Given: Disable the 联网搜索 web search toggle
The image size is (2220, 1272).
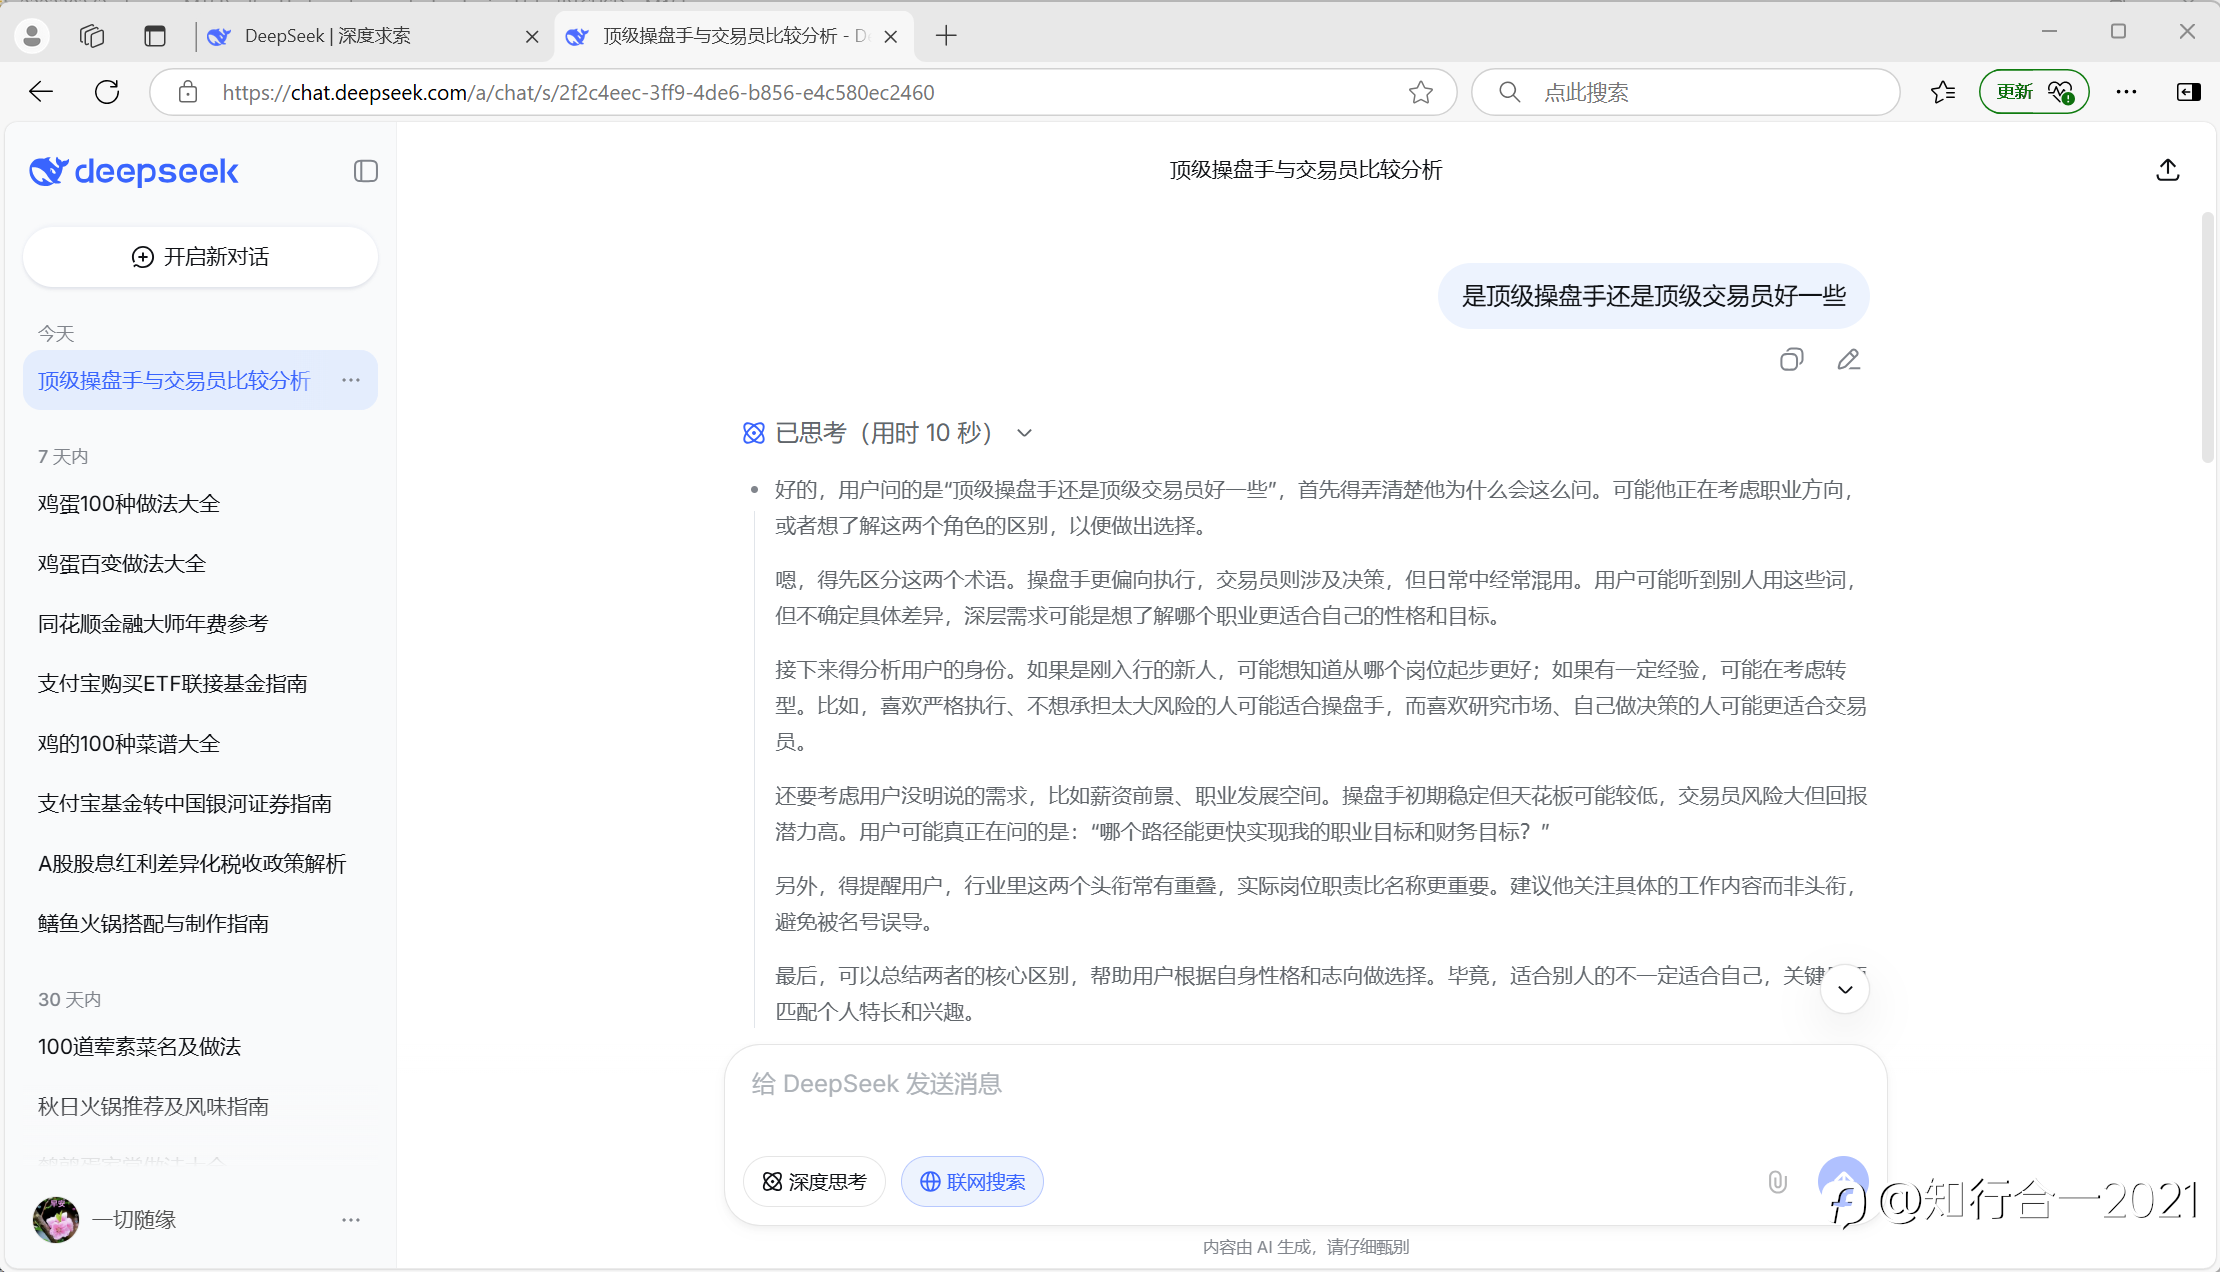Looking at the screenshot, I should 972,1182.
